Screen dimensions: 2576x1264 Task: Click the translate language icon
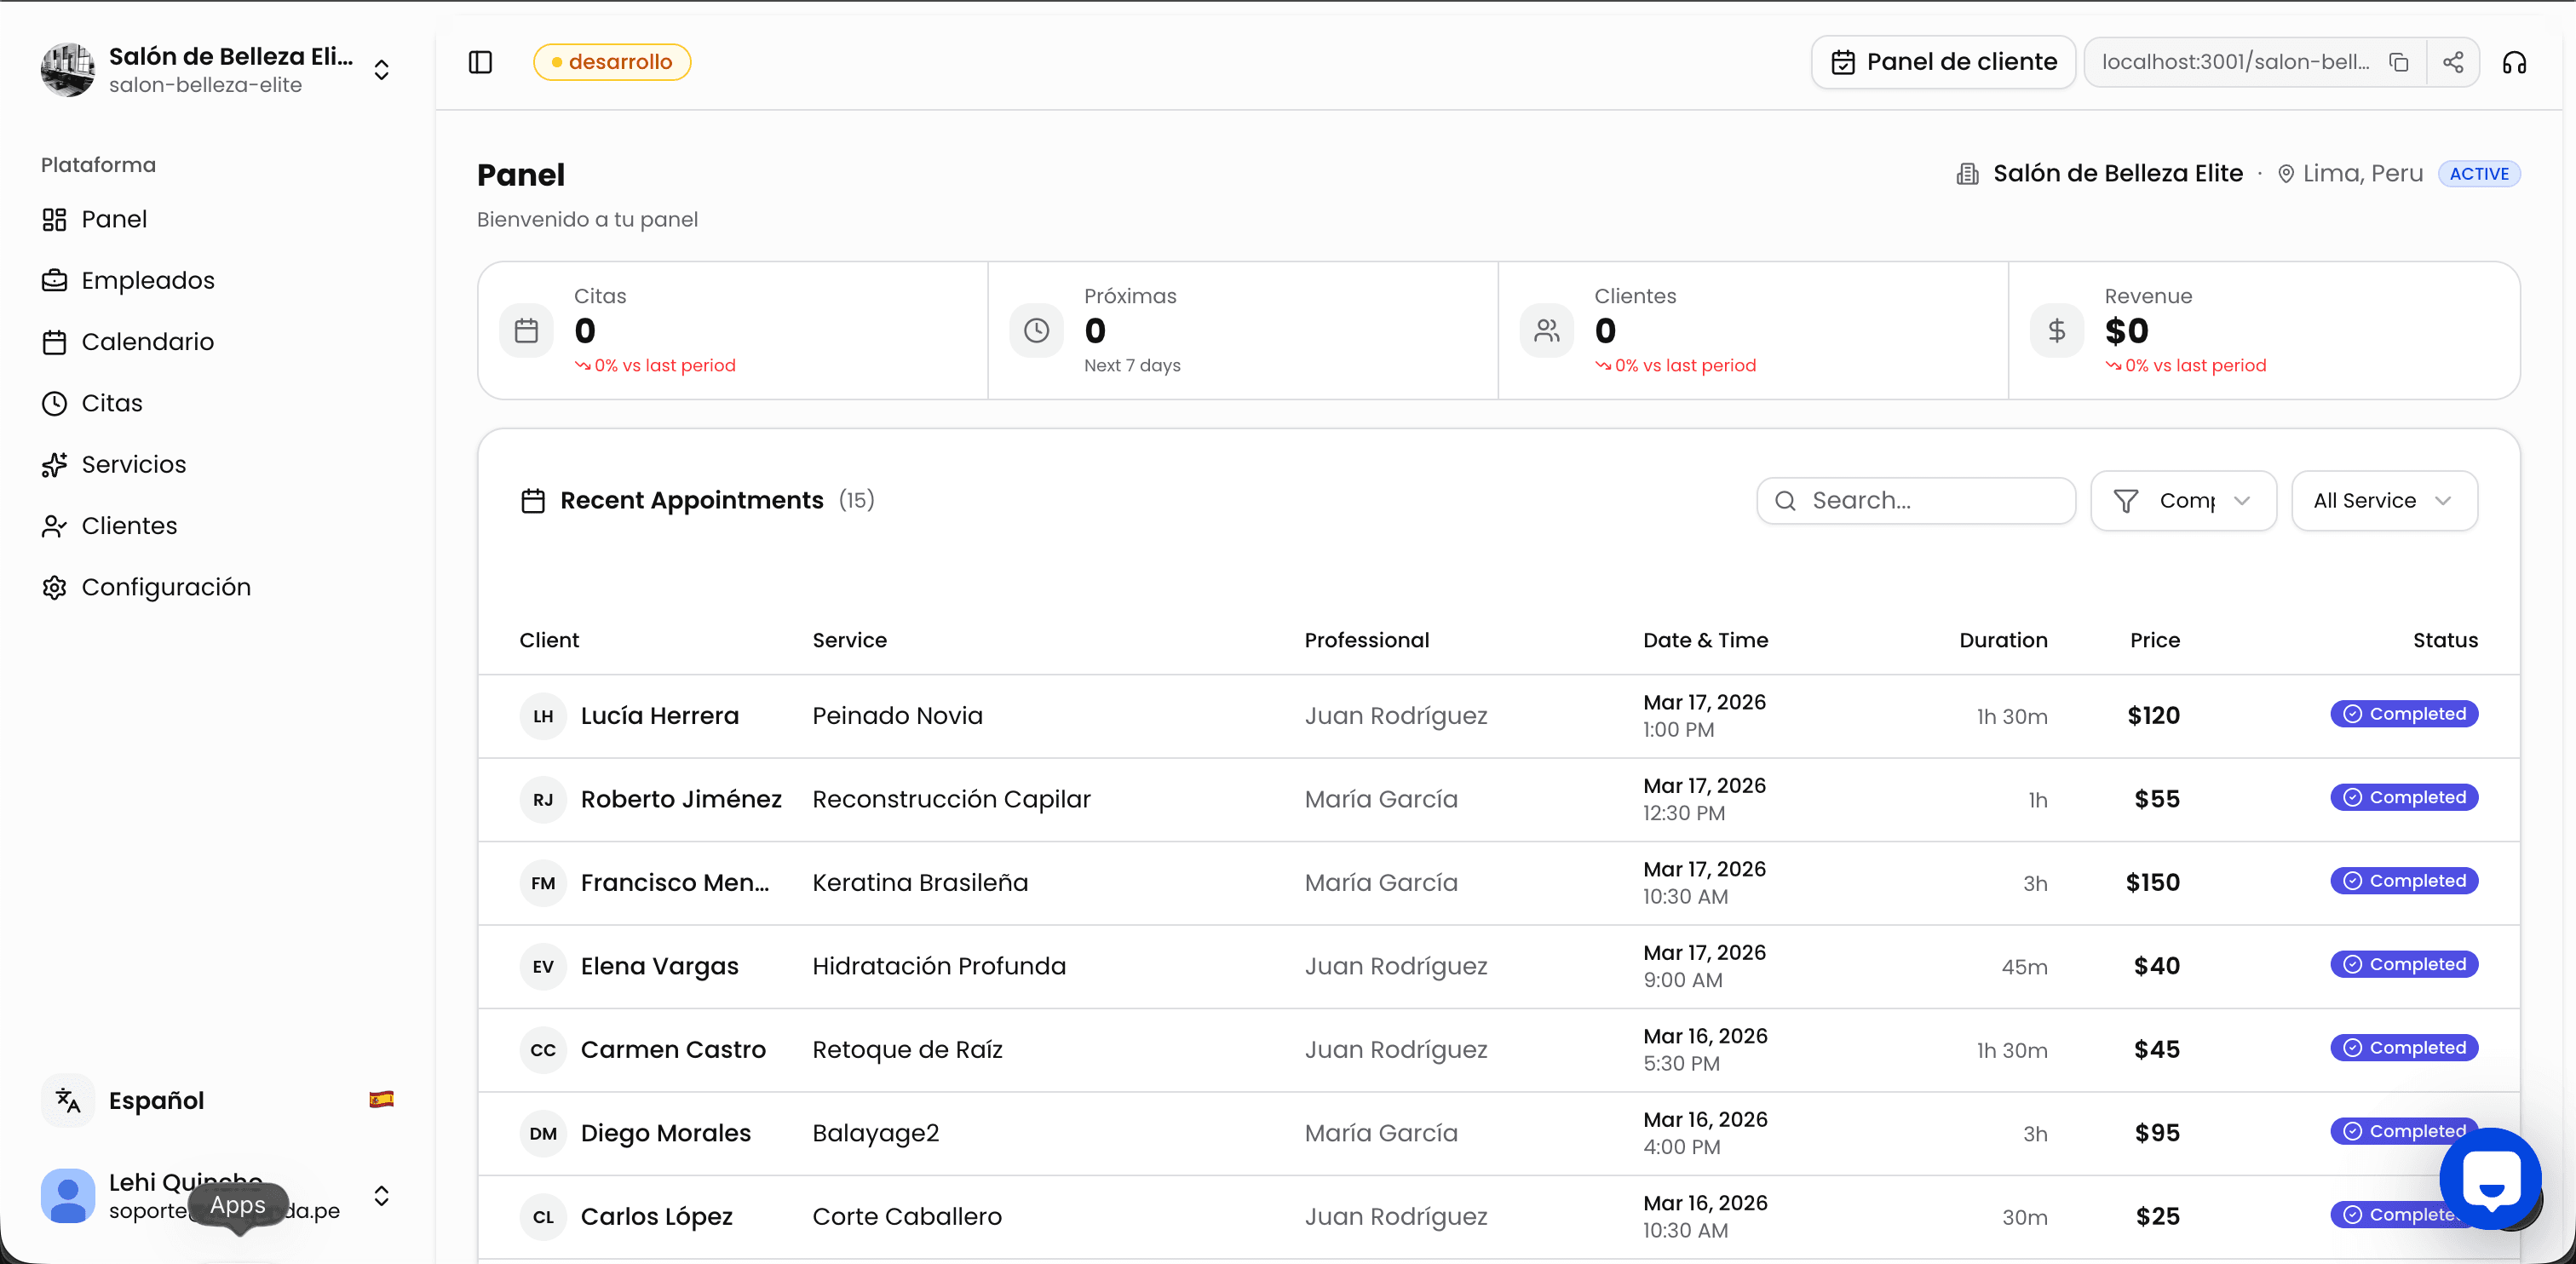(68, 1100)
